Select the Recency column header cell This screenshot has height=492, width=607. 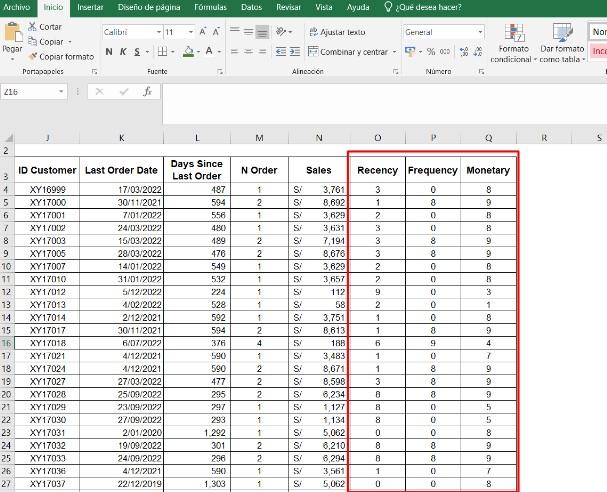(377, 170)
